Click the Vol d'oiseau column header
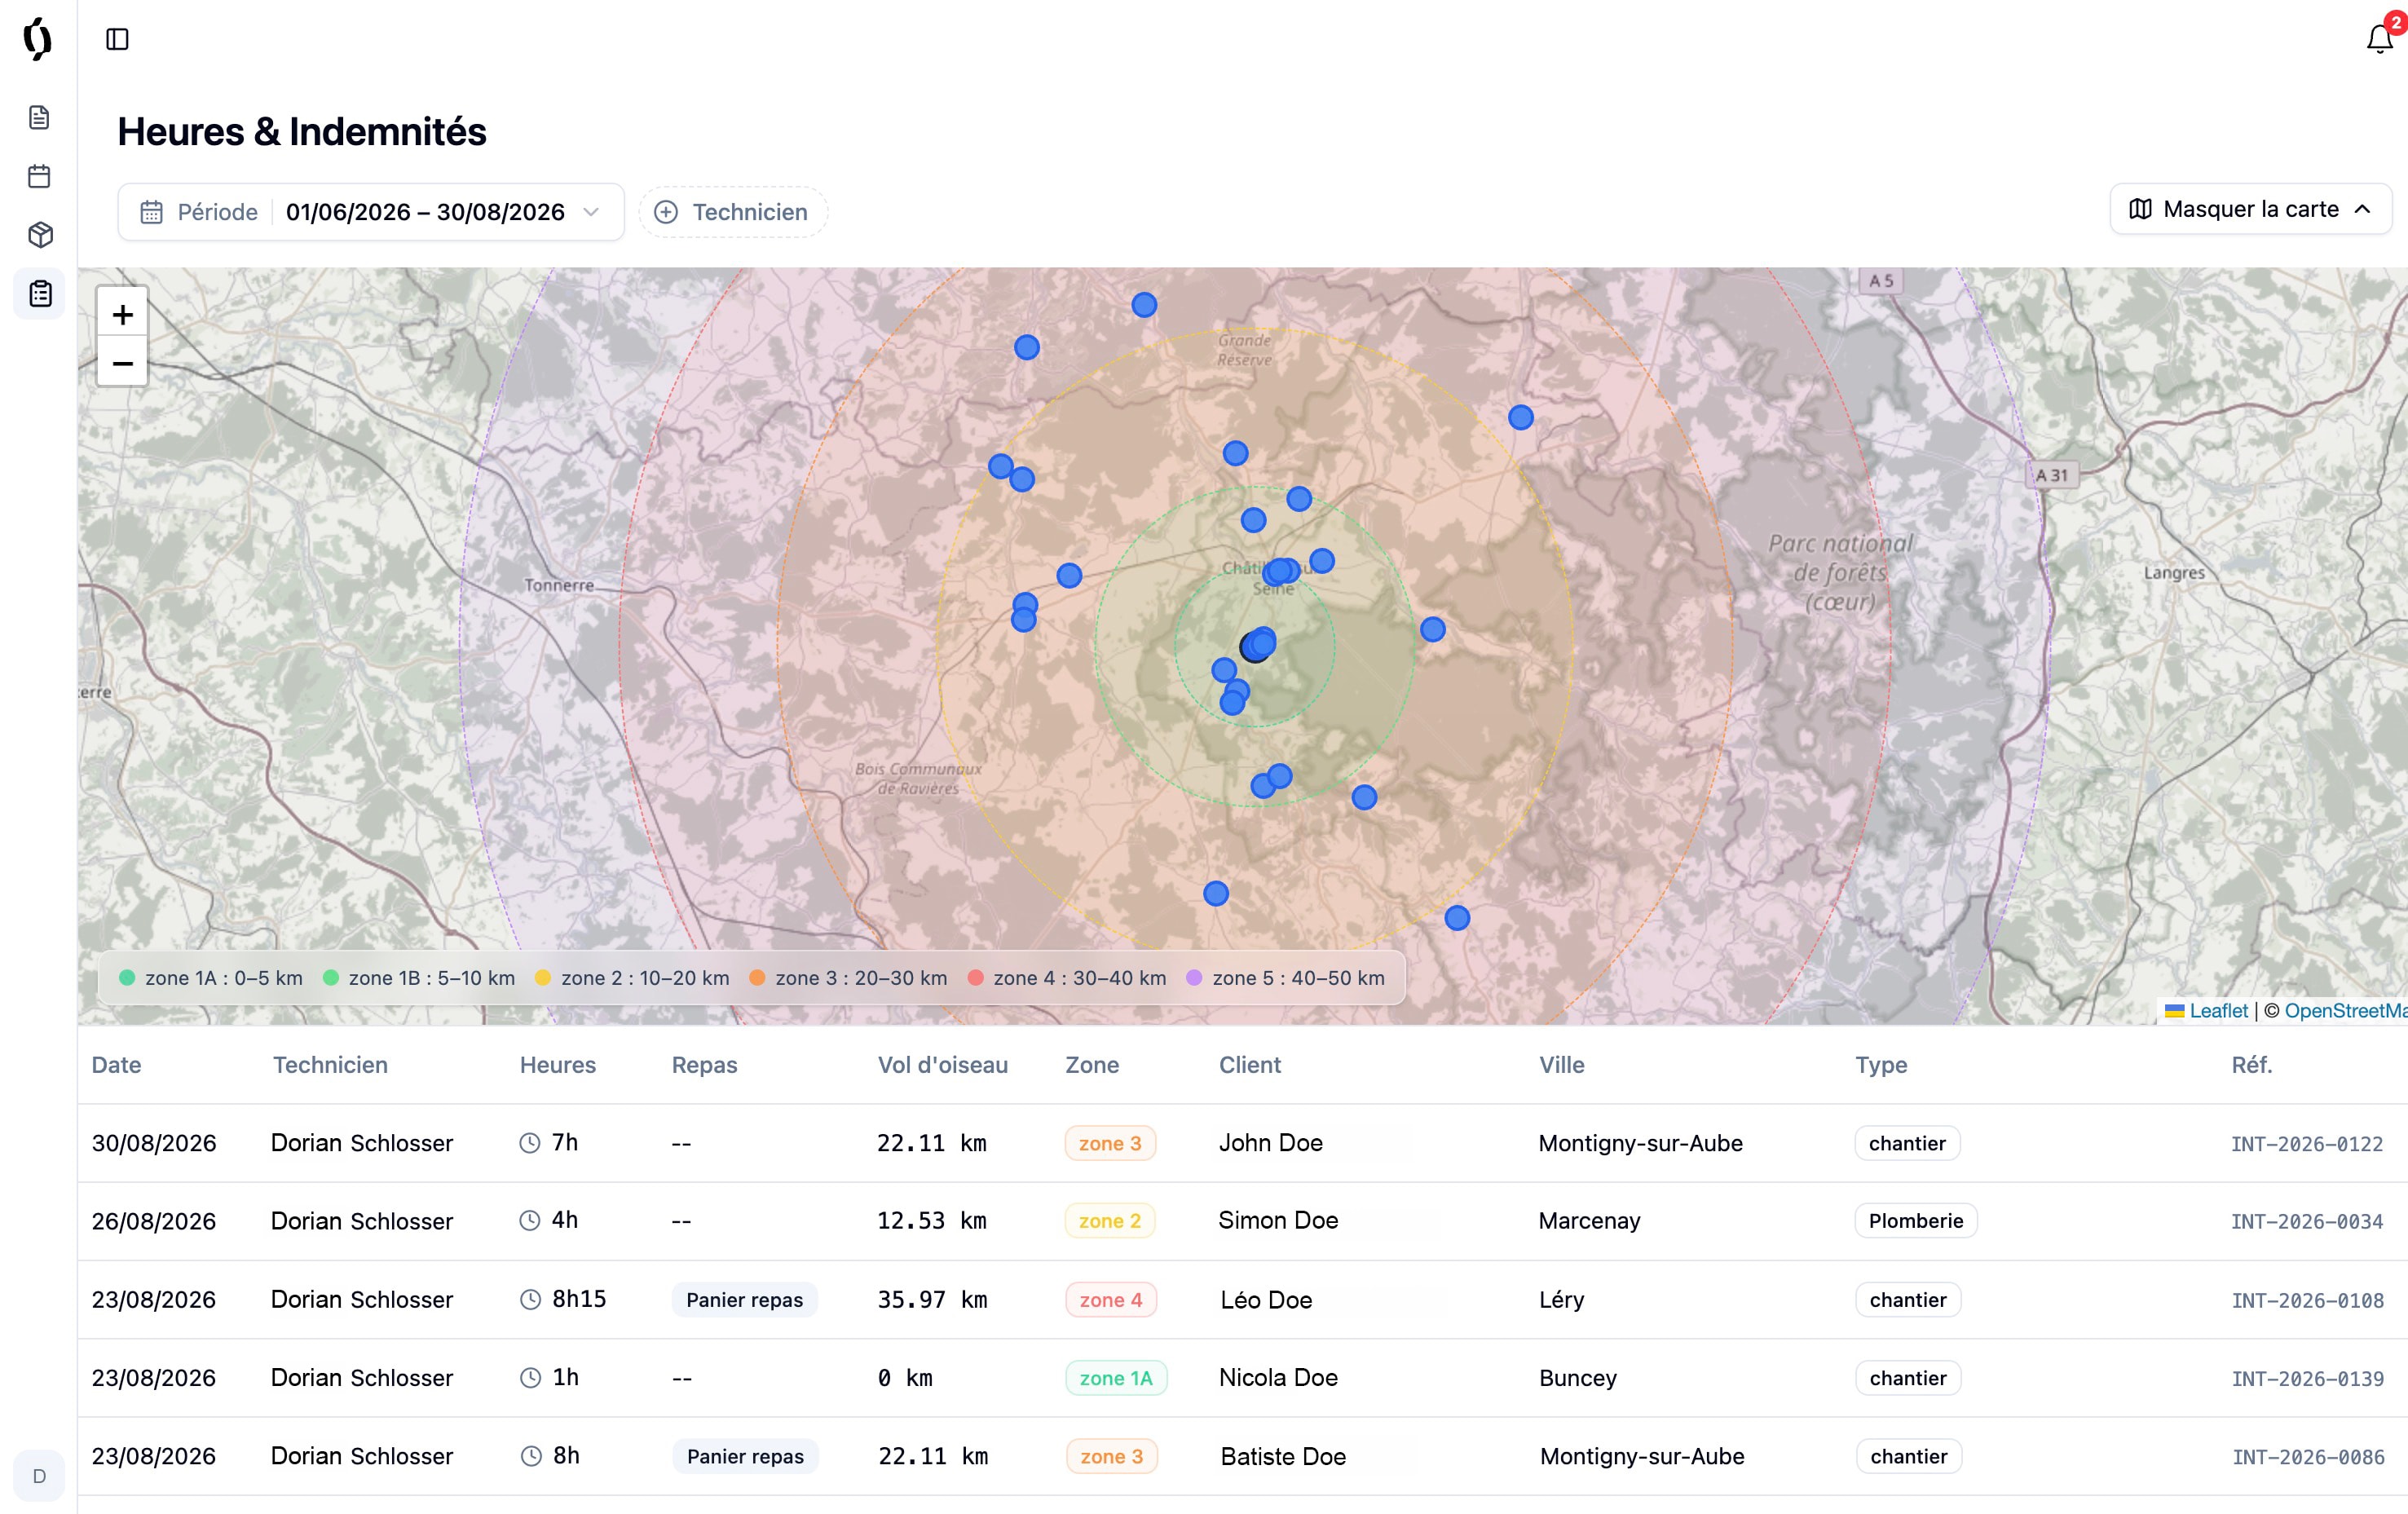 point(943,1065)
